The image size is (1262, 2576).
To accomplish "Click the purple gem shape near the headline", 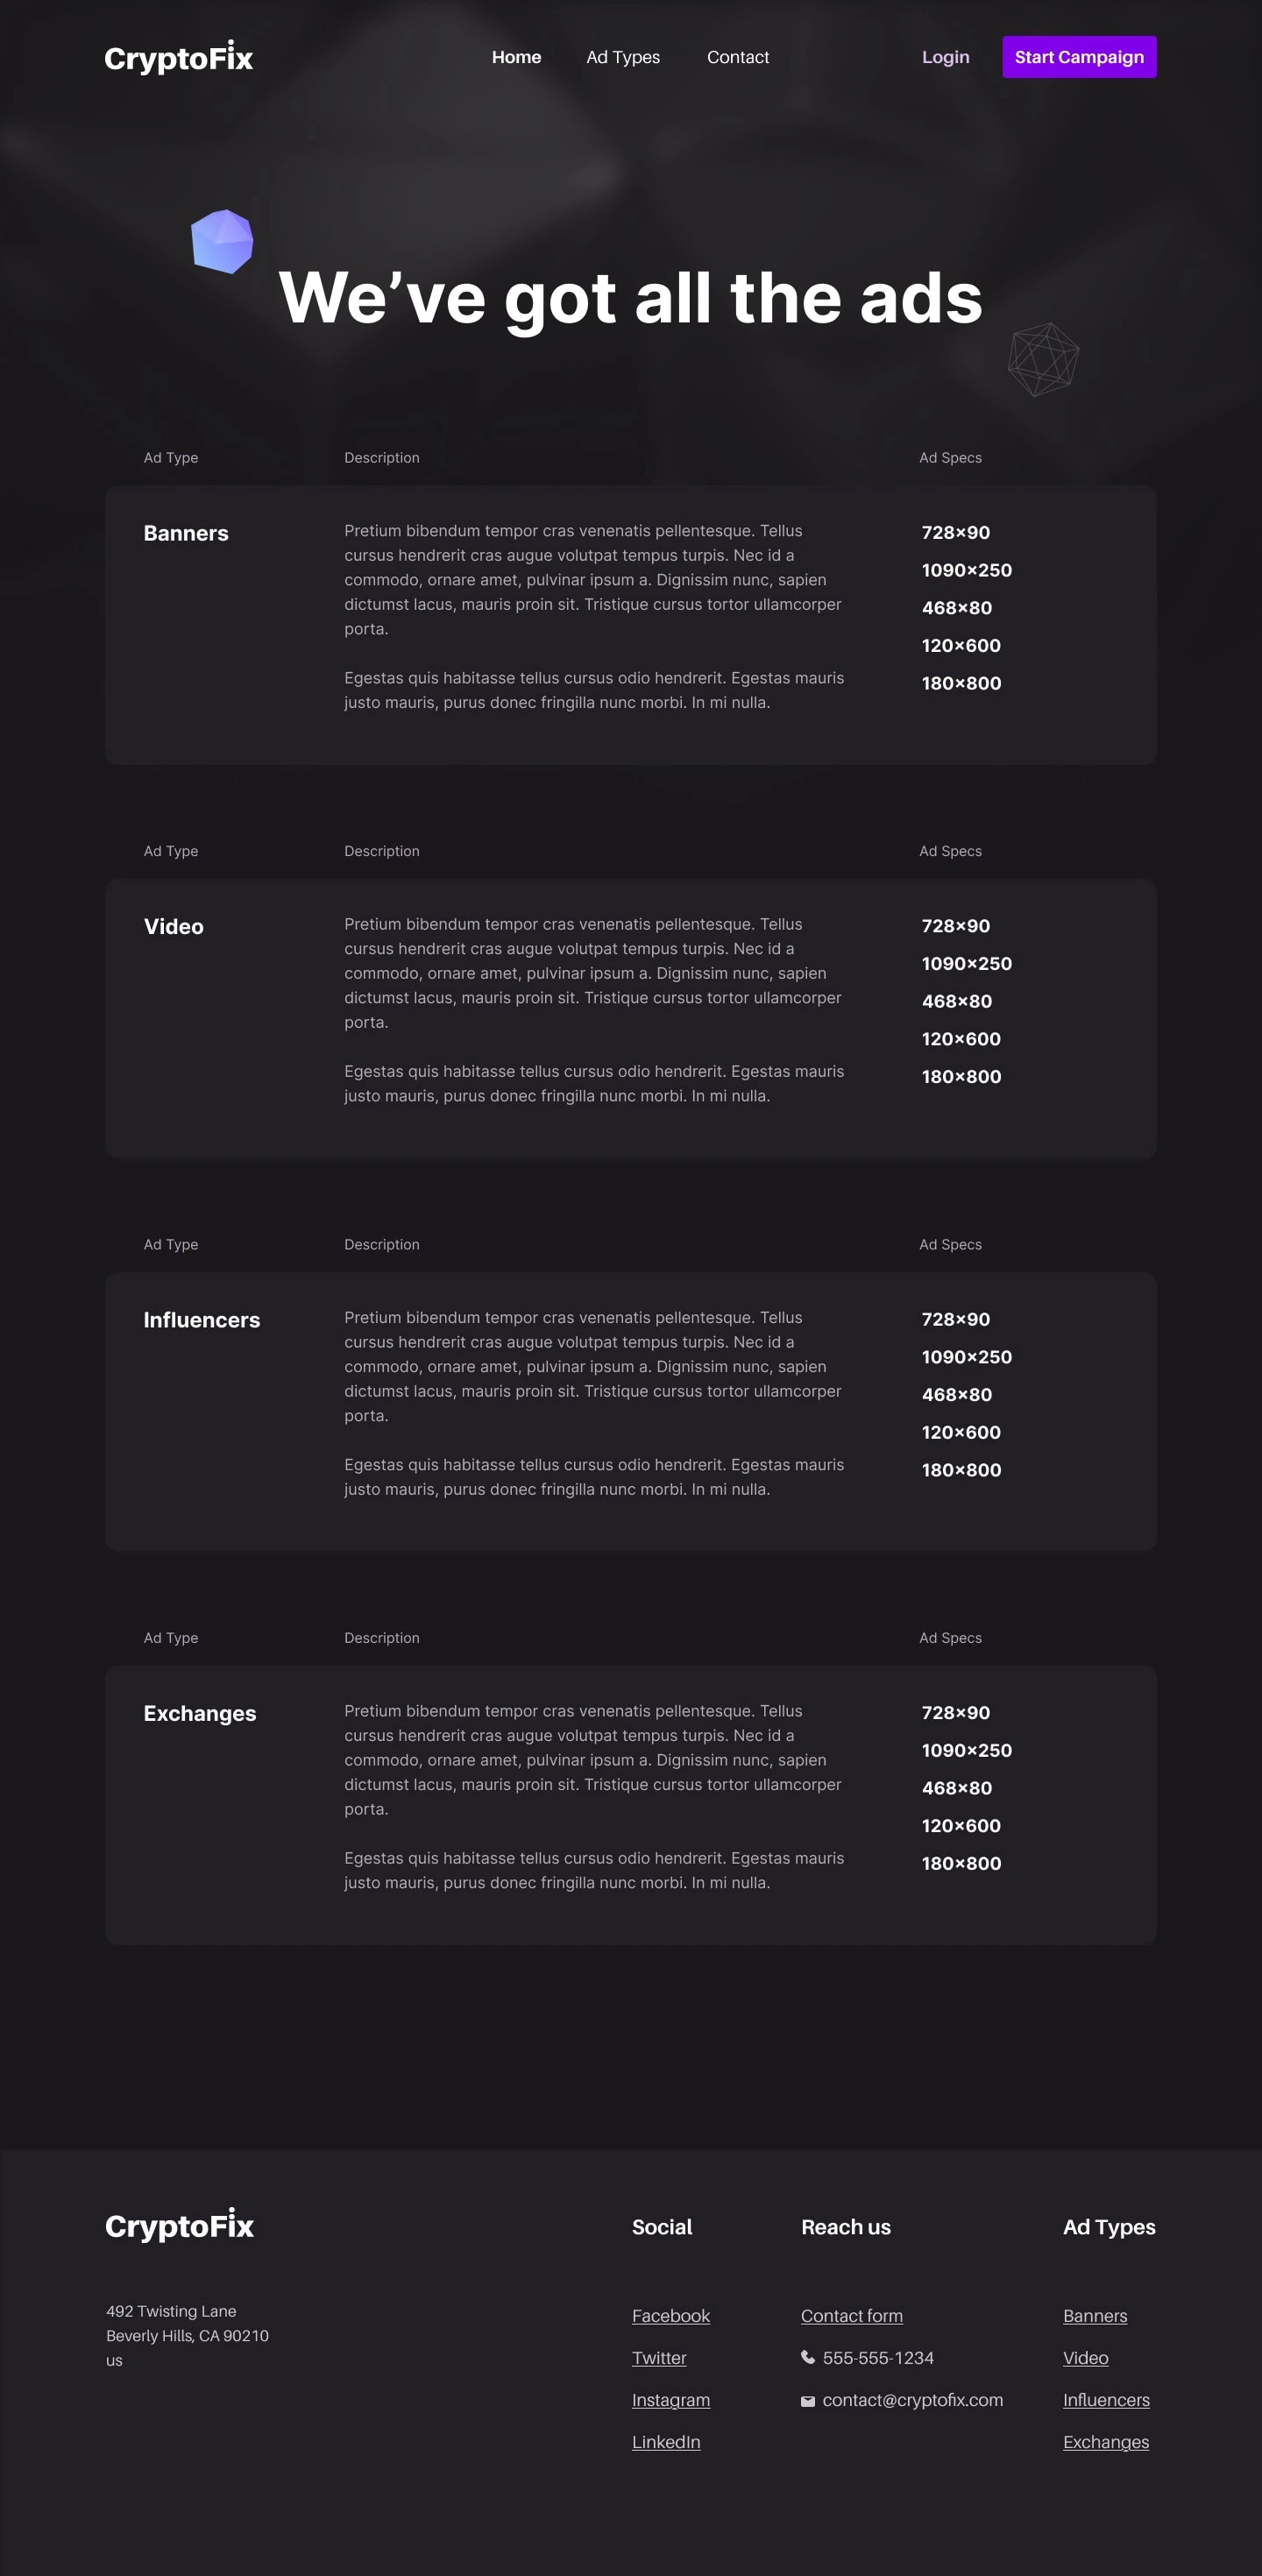I will pos(222,241).
